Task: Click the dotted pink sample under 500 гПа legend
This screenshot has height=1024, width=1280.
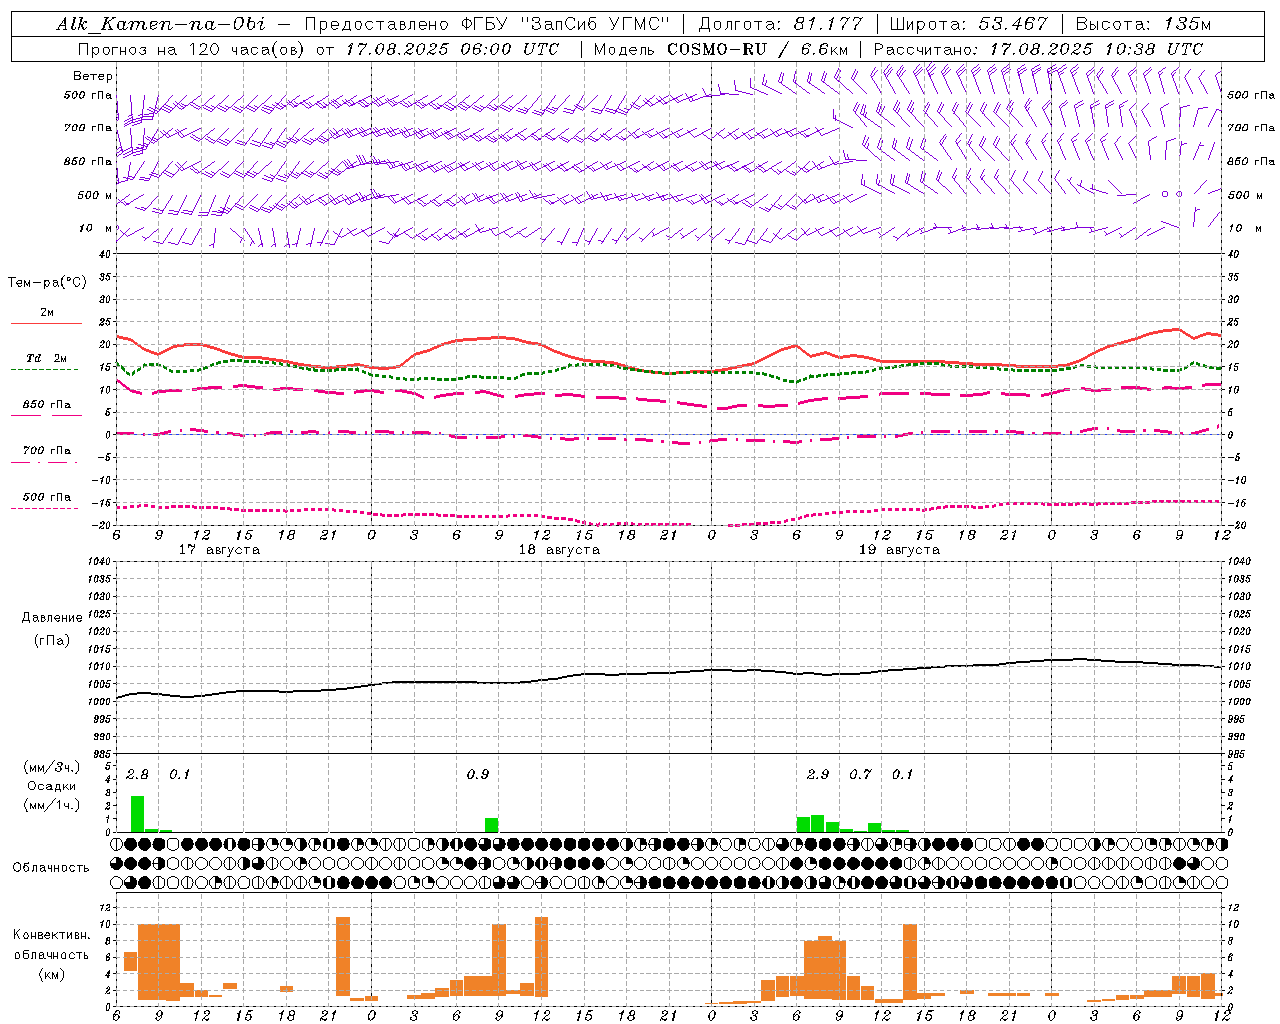Action: tap(44, 509)
